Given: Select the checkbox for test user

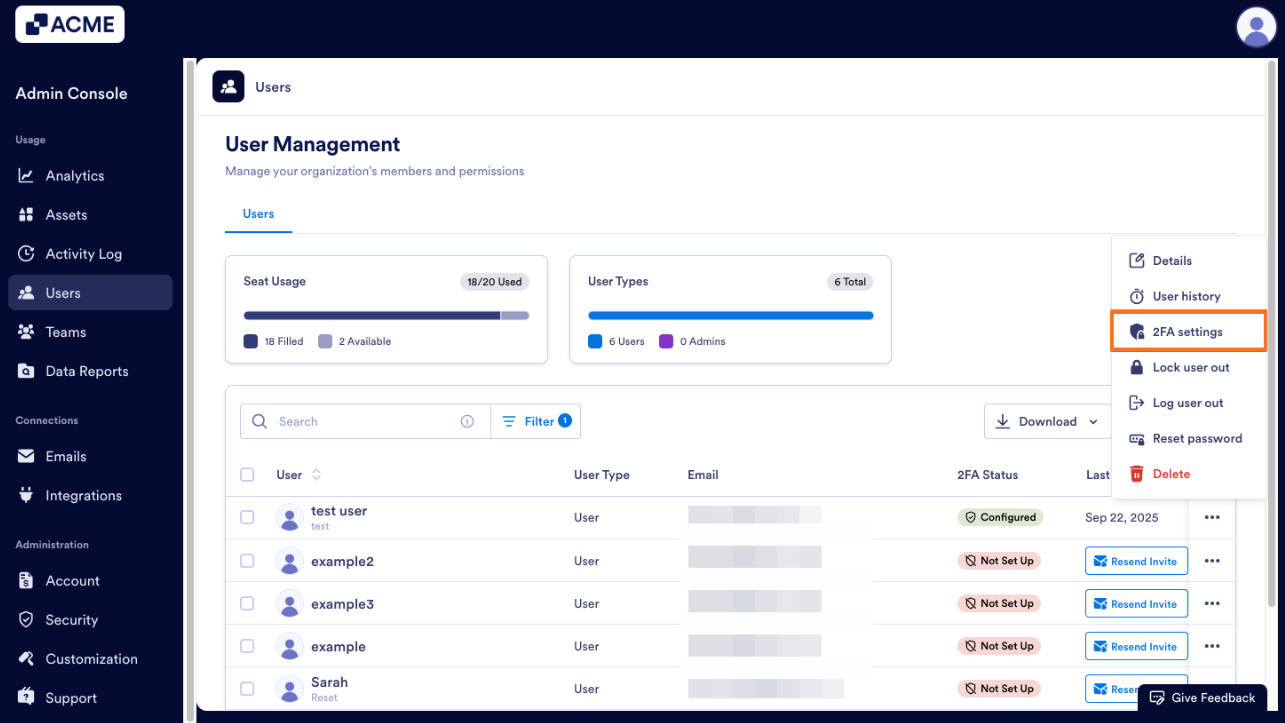Looking at the screenshot, I should (x=247, y=518).
